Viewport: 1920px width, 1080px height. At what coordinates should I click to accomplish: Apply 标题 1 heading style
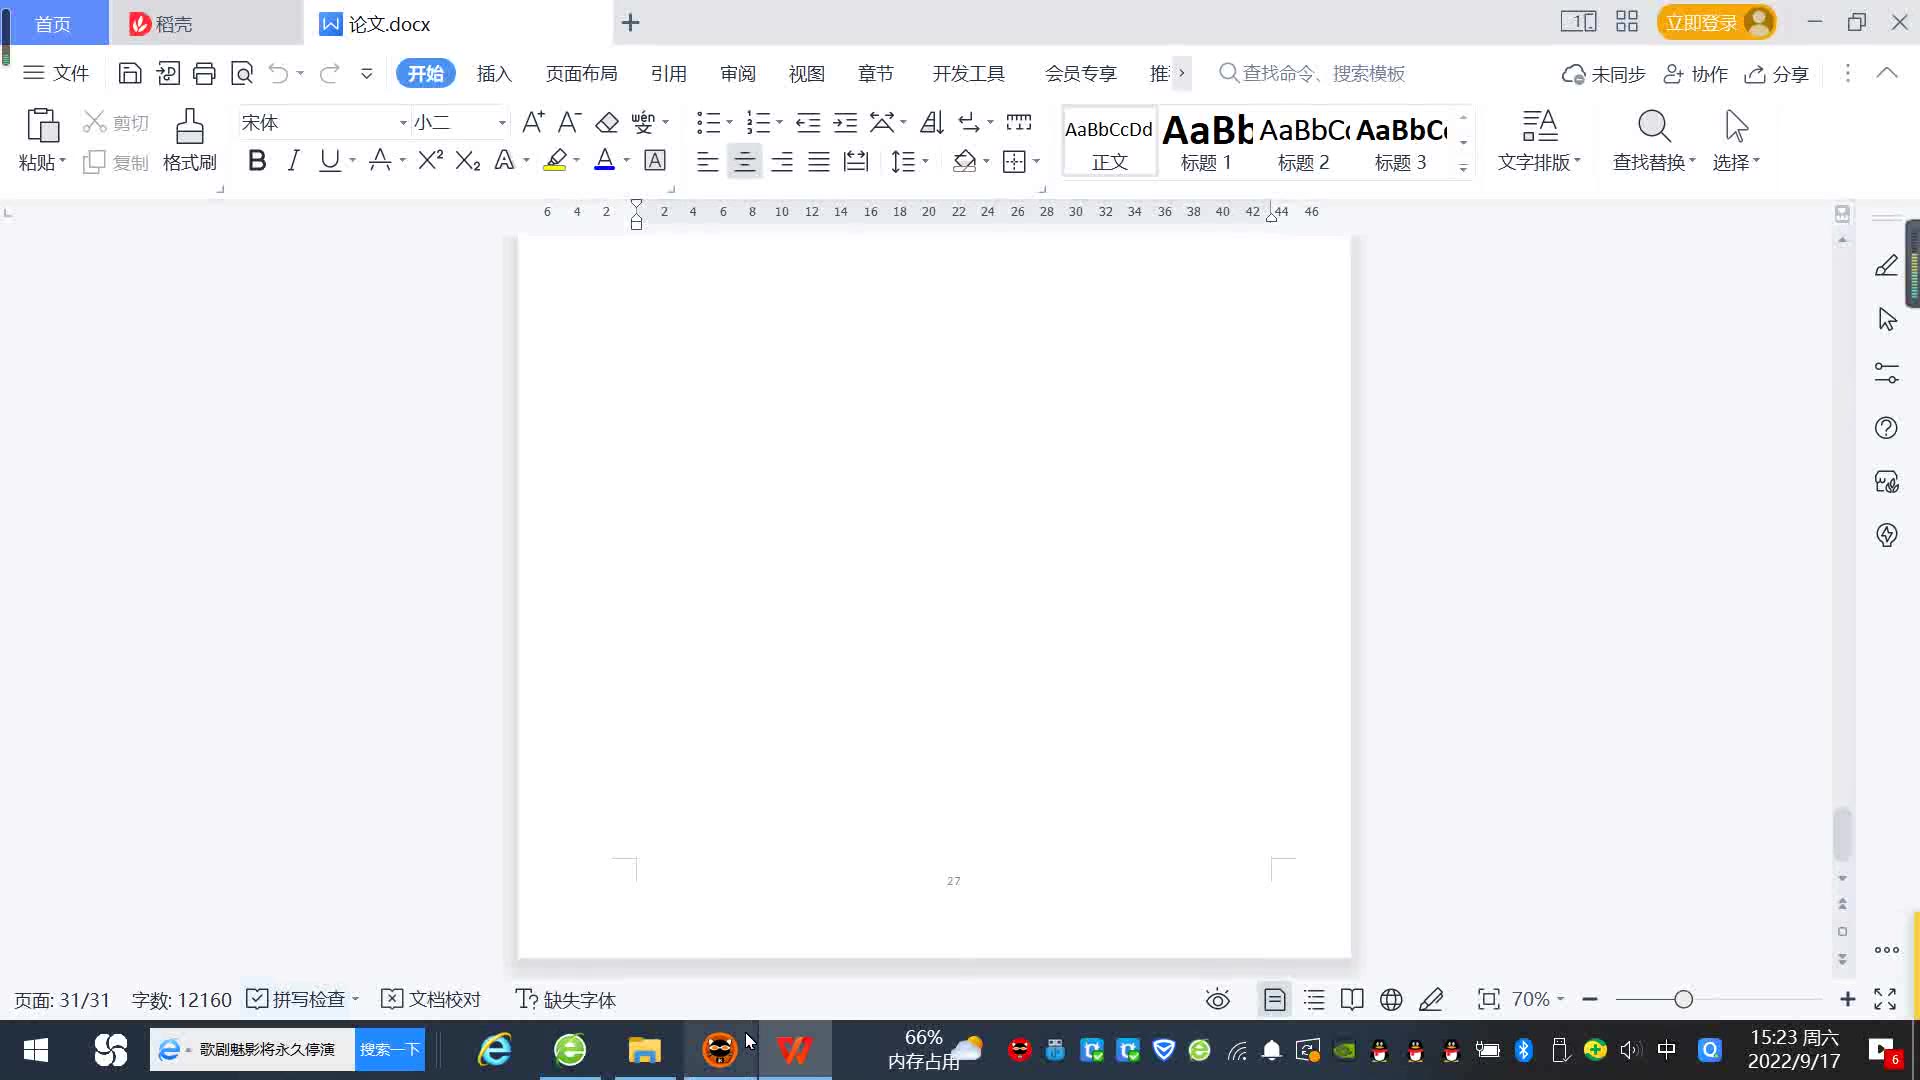click(1206, 142)
